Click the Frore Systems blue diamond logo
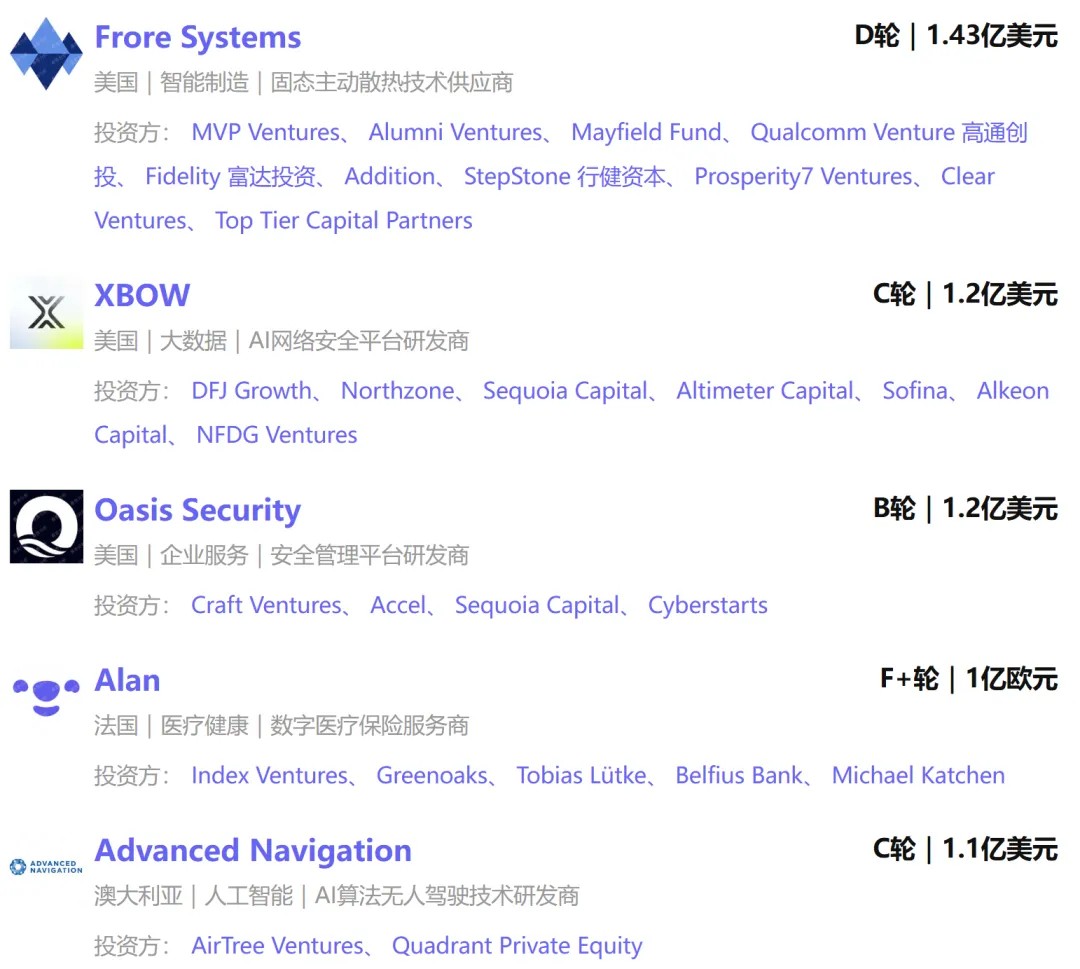Viewport: 1080px width, 969px height. click(x=46, y=54)
